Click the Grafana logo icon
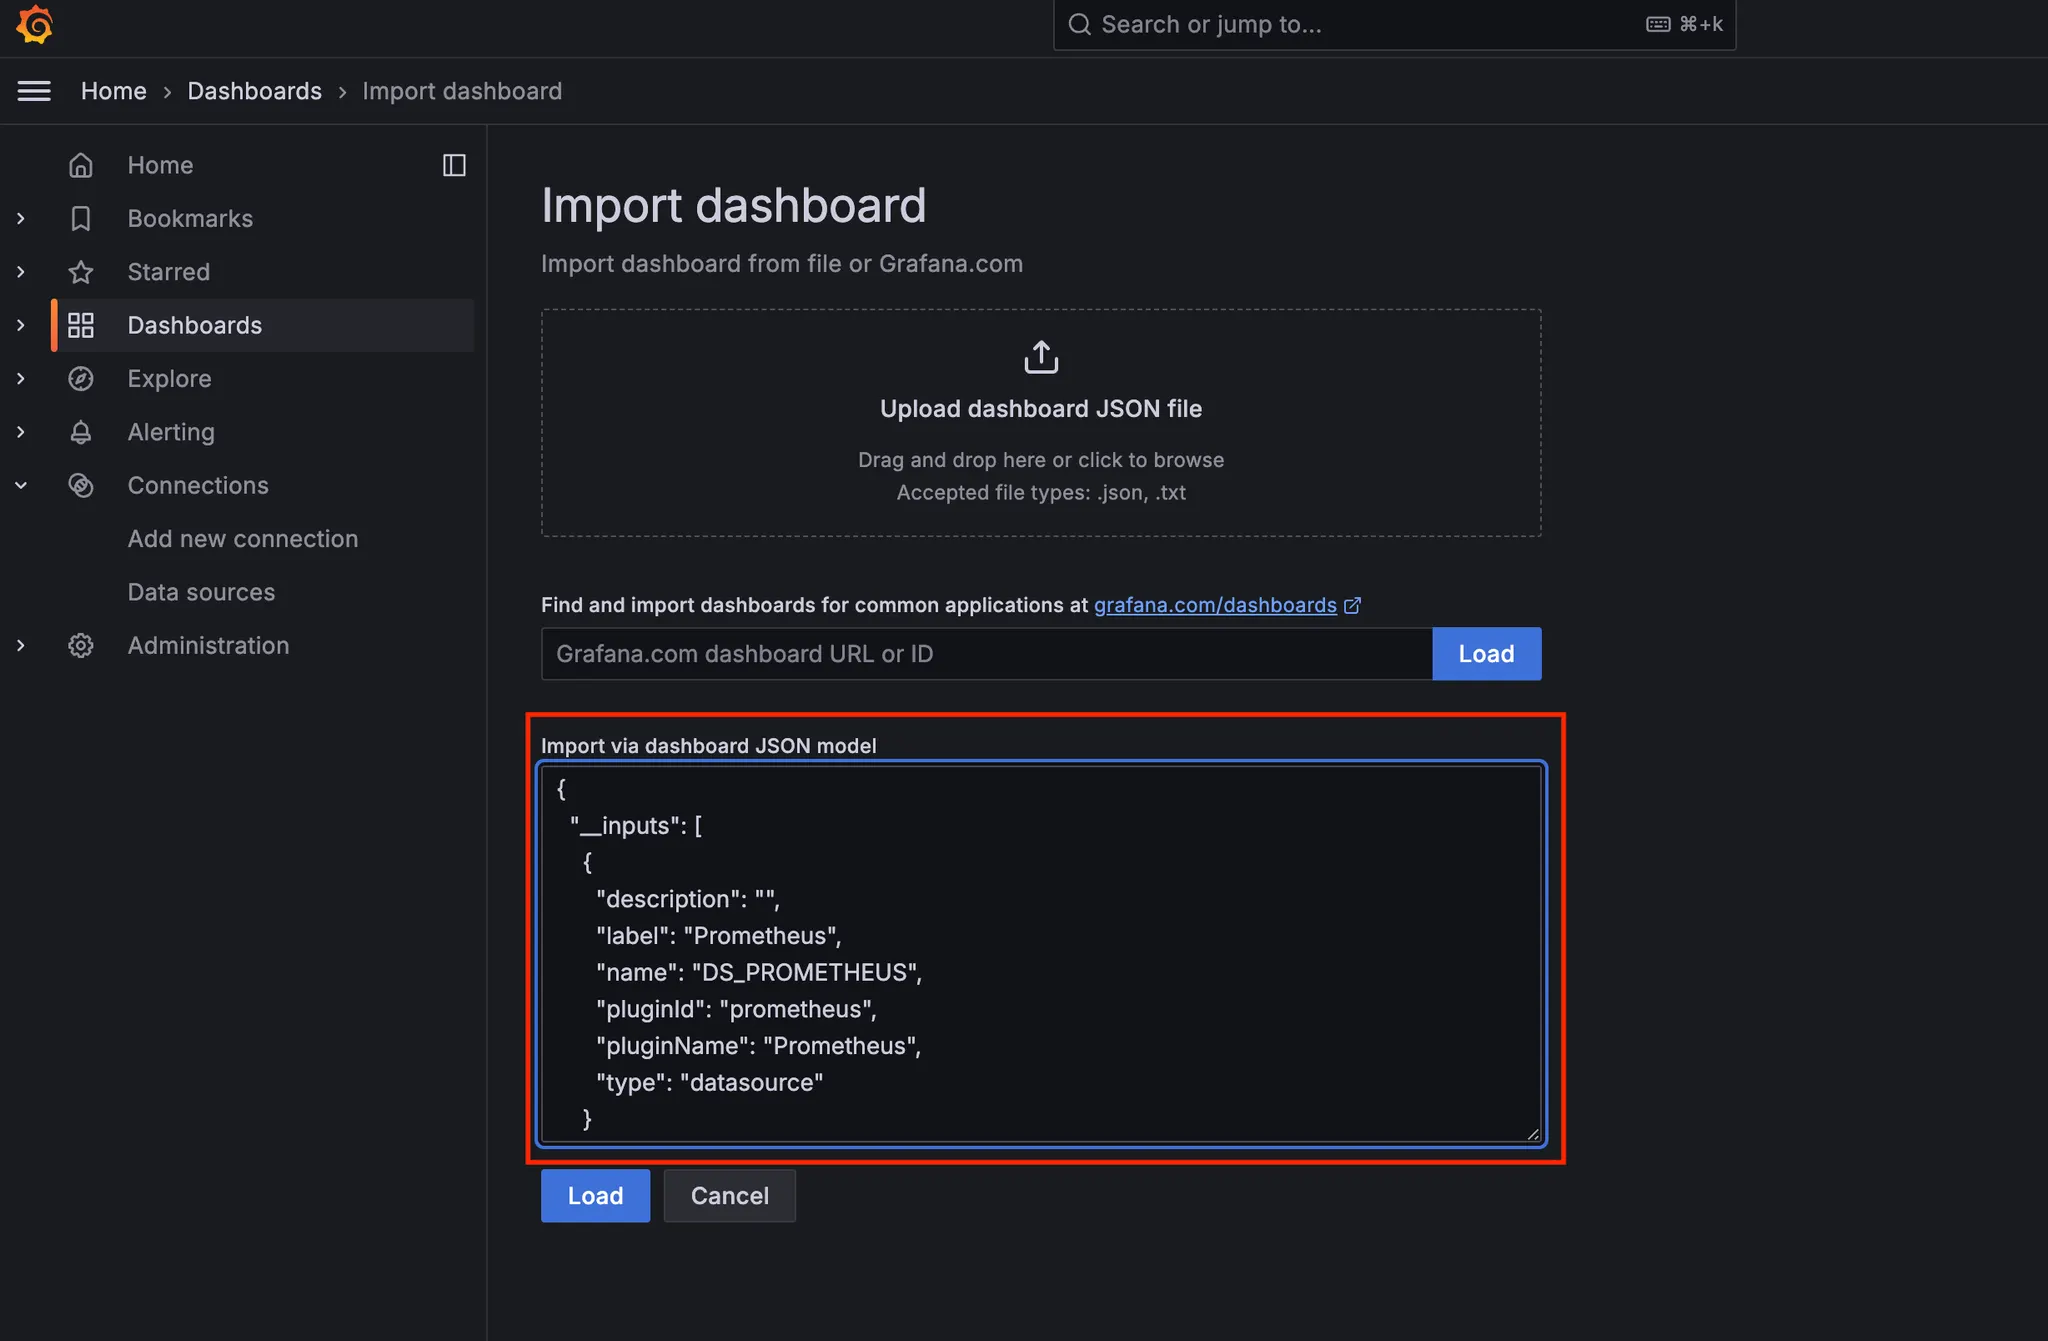The height and width of the screenshot is (1341, 2048). 35,24
